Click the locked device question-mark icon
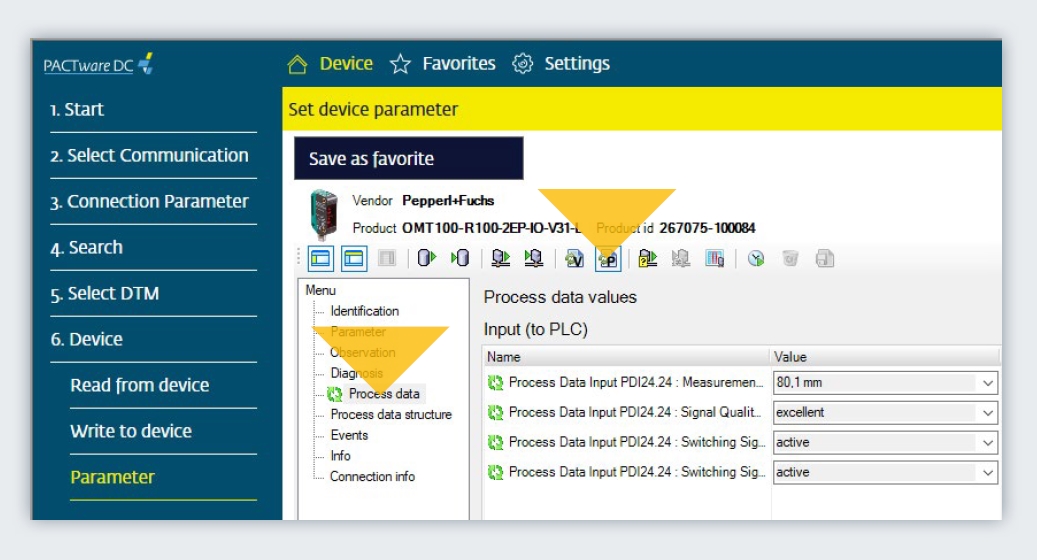The width and height of the screenshot is (1037, 560). coord(647,258)
